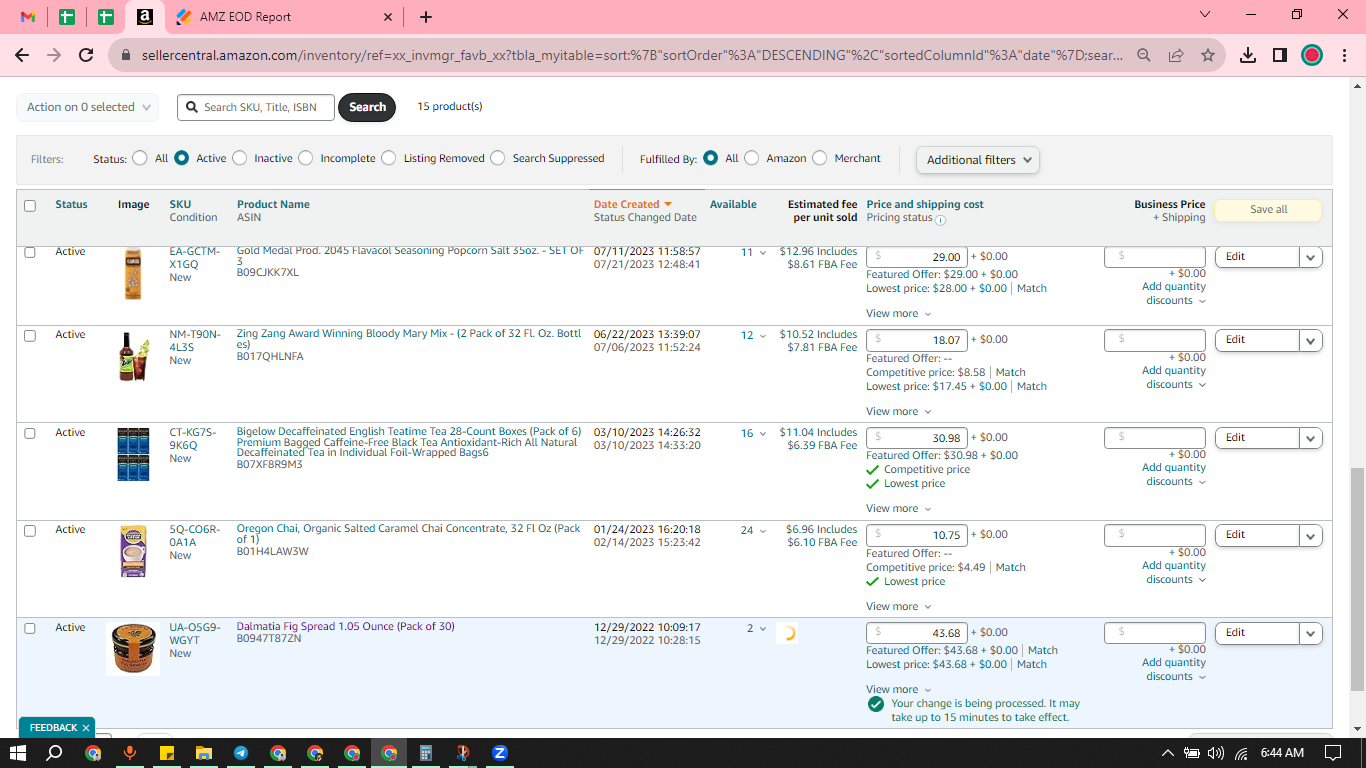Check the Zing Zang Bloody Mary row checkbox
The width and height of the screenshot is (1366, 768).
[30, 336]
